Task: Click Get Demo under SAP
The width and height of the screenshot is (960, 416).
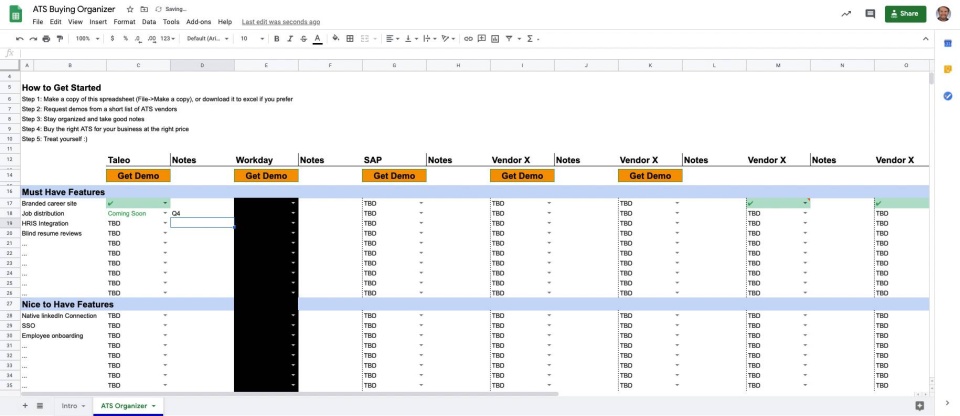Action: 394,176
